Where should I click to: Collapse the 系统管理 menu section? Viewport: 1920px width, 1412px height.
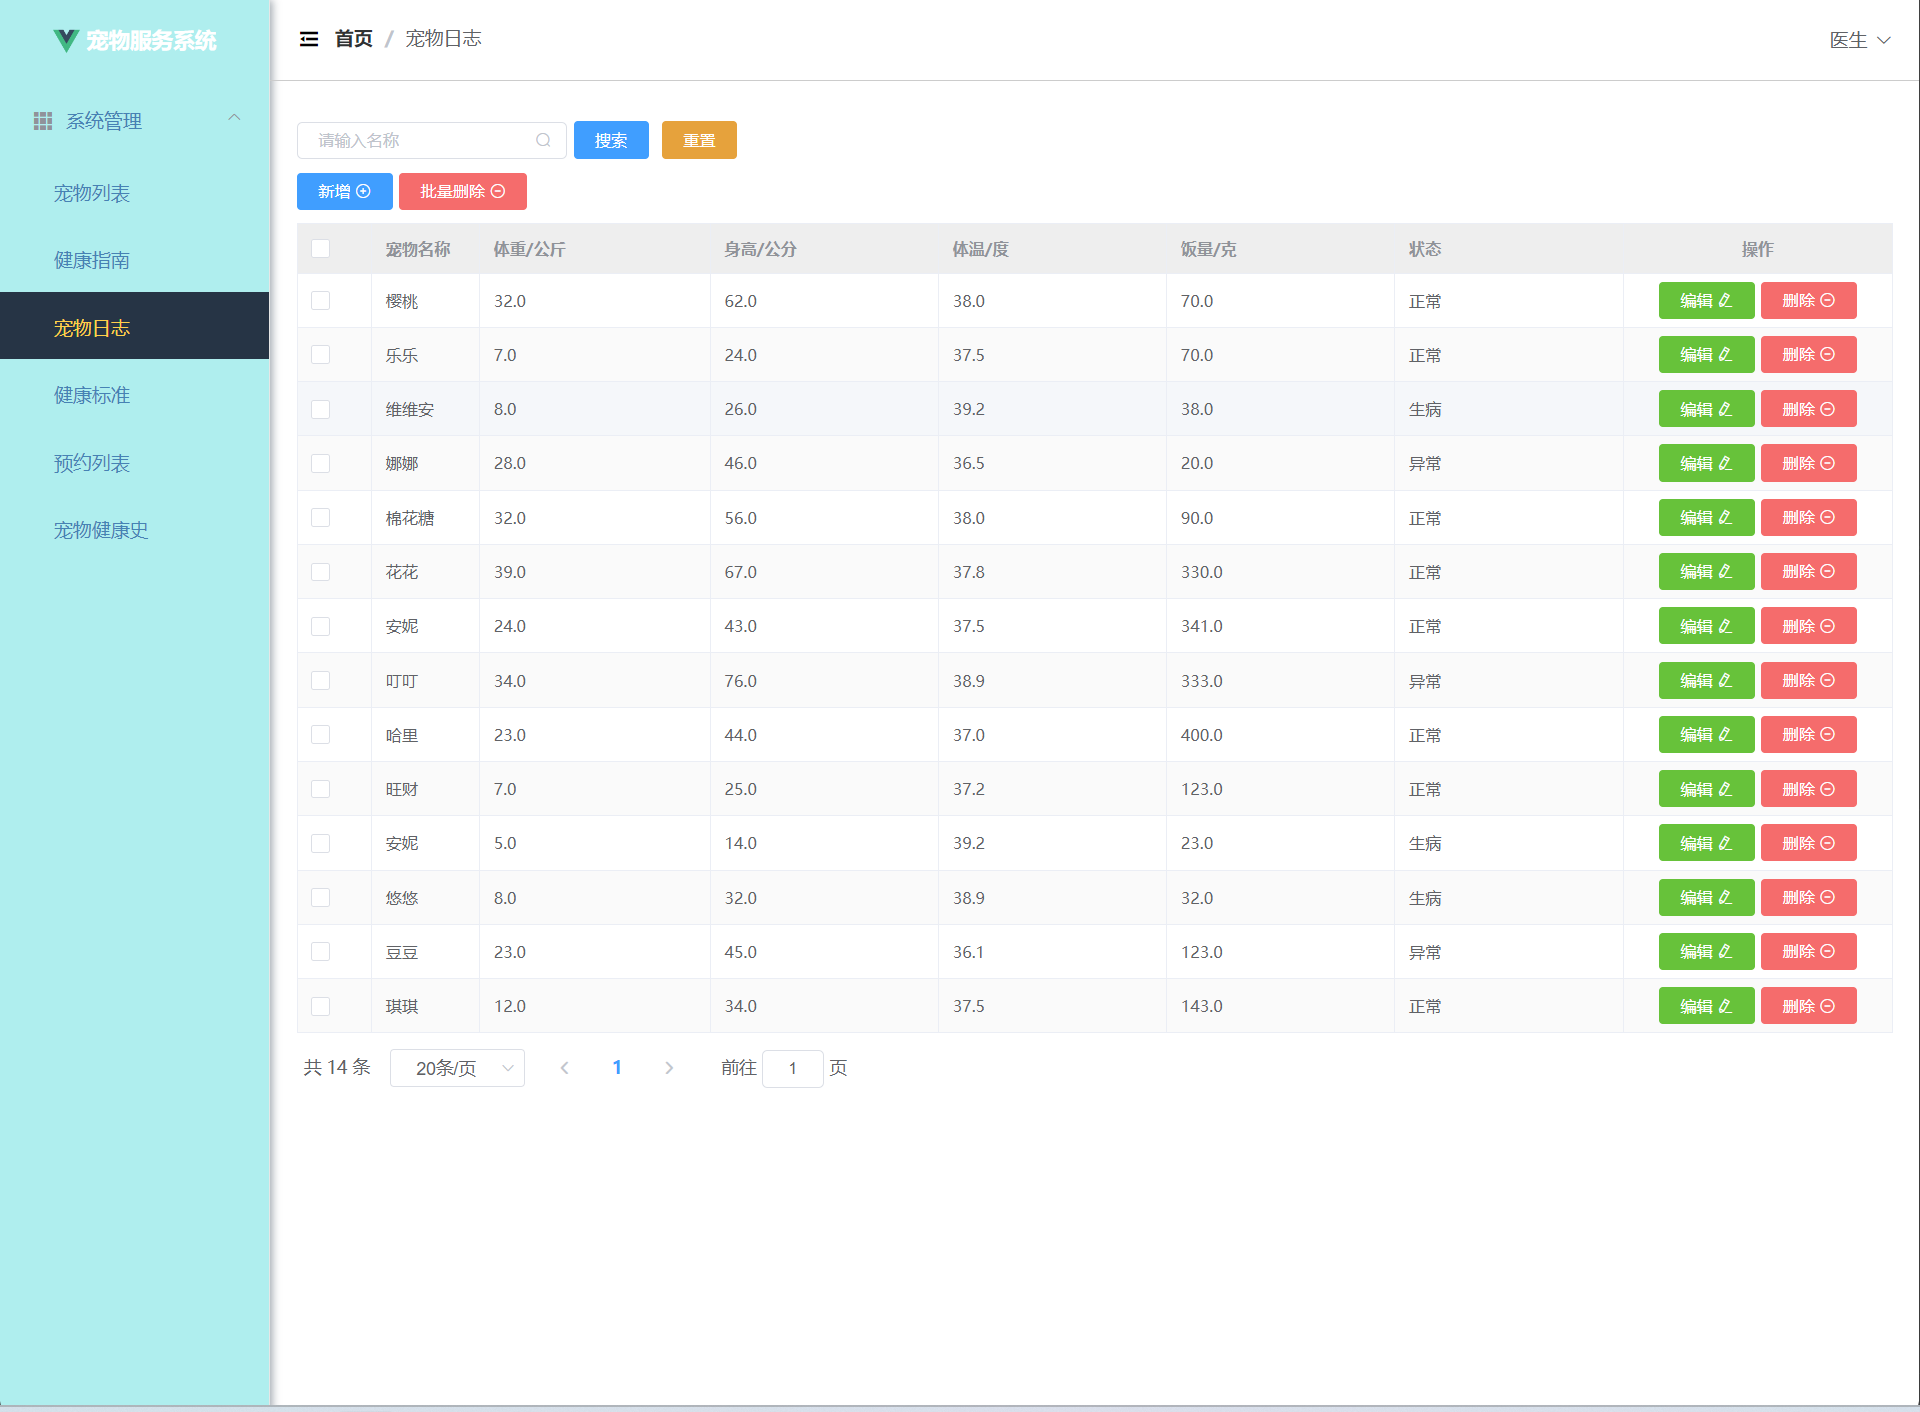click(x=234, y=119)
